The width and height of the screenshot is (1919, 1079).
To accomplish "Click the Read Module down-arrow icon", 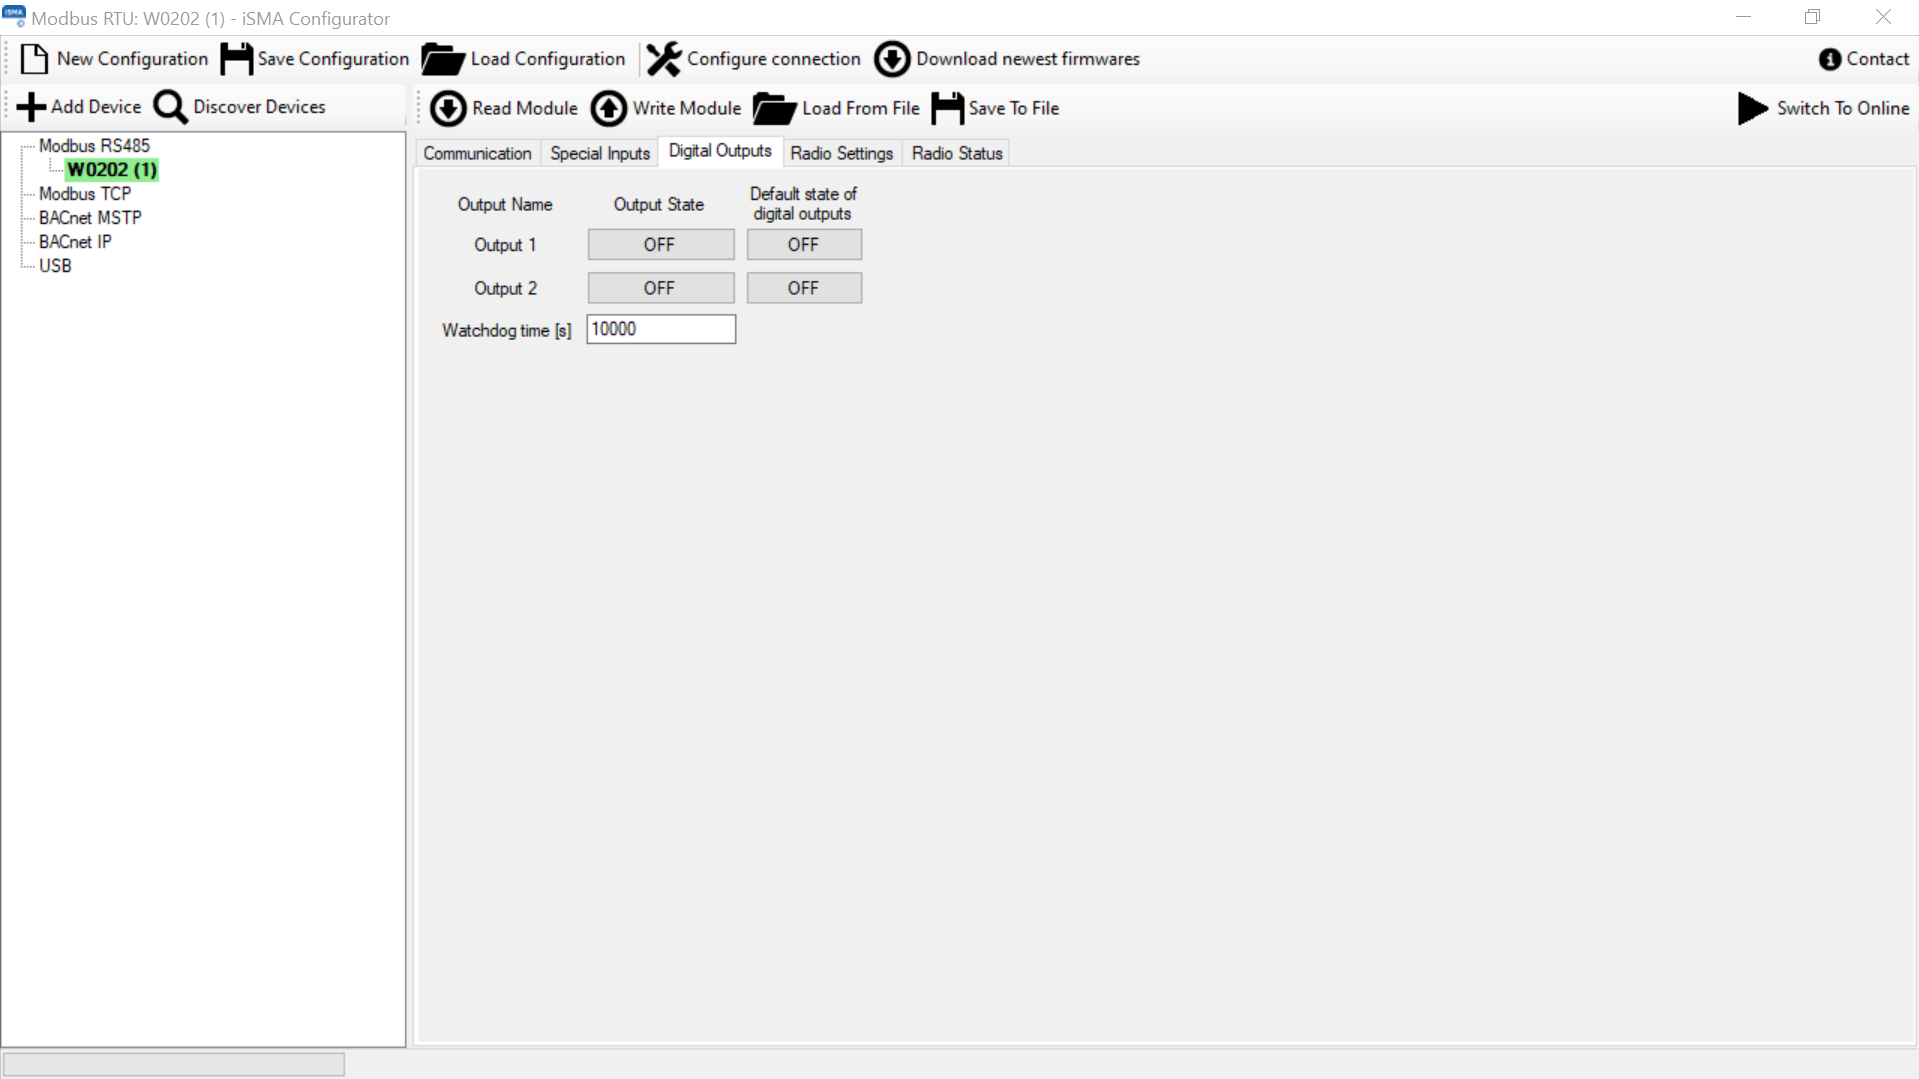I will click(x=448, y=108).
